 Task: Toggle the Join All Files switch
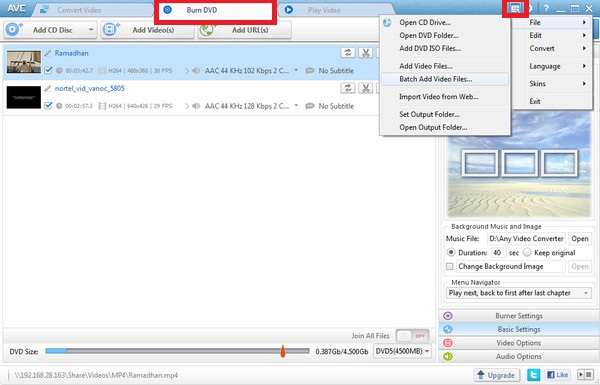click(x=412, y=336)
